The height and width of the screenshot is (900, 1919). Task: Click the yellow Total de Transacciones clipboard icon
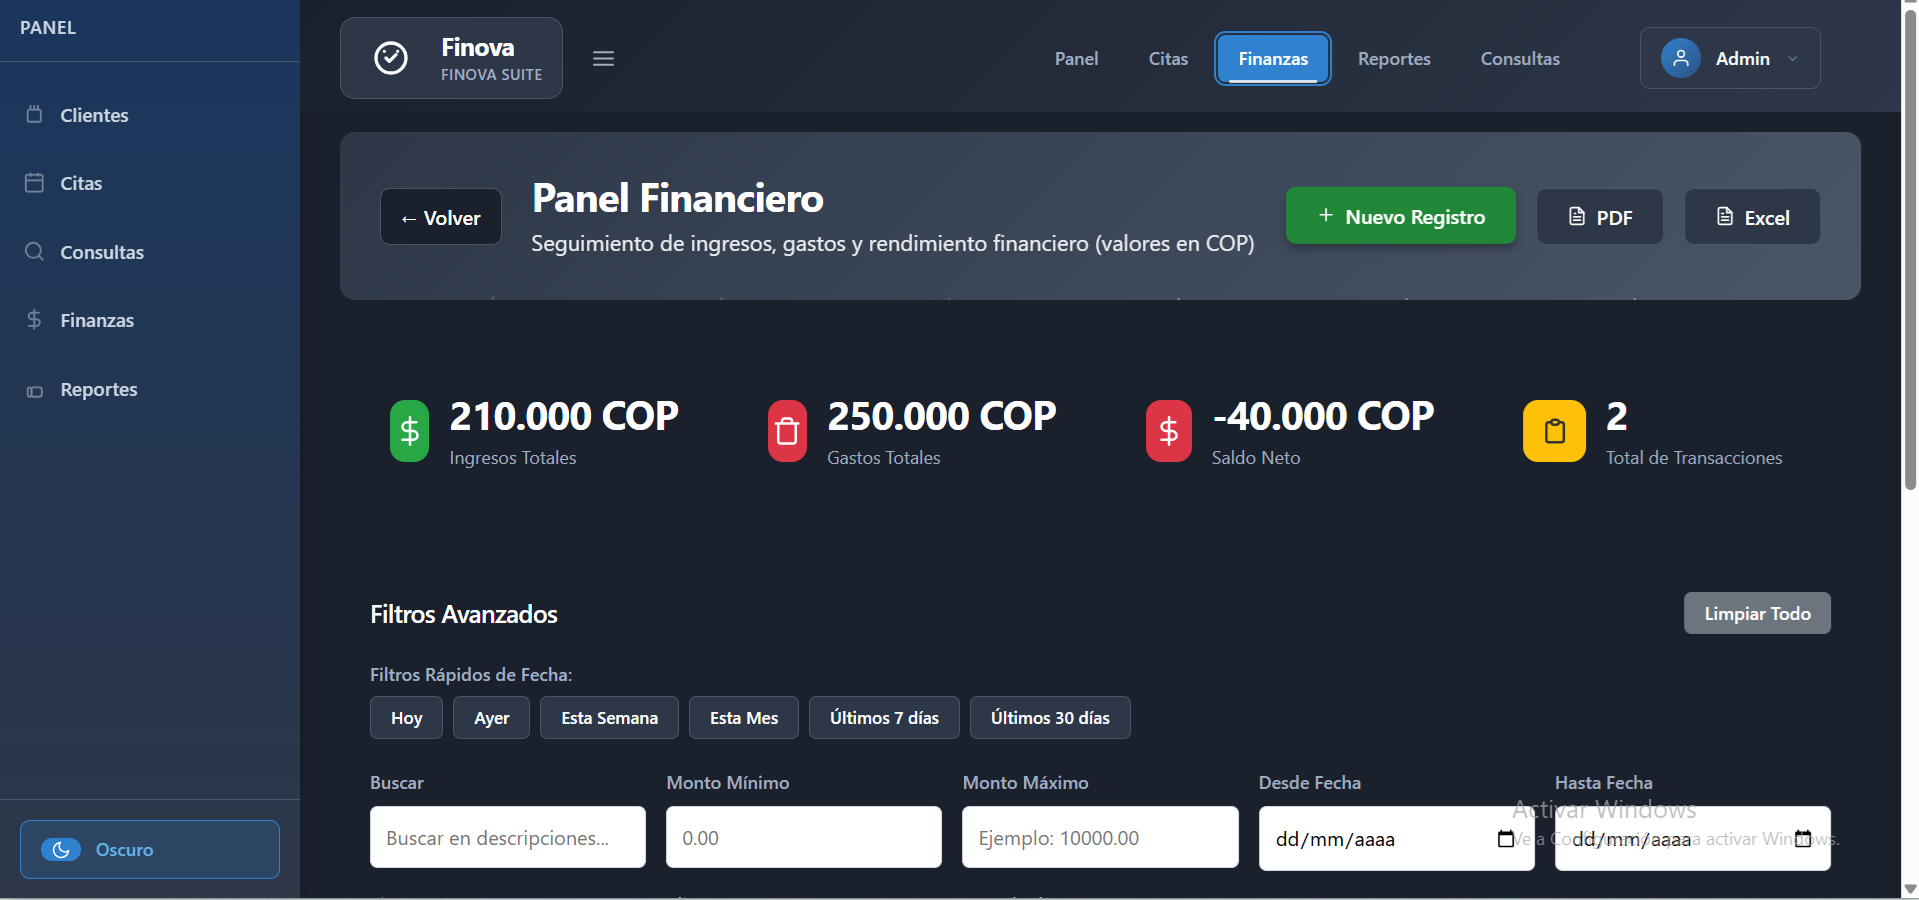click(x=1554, y=431)
